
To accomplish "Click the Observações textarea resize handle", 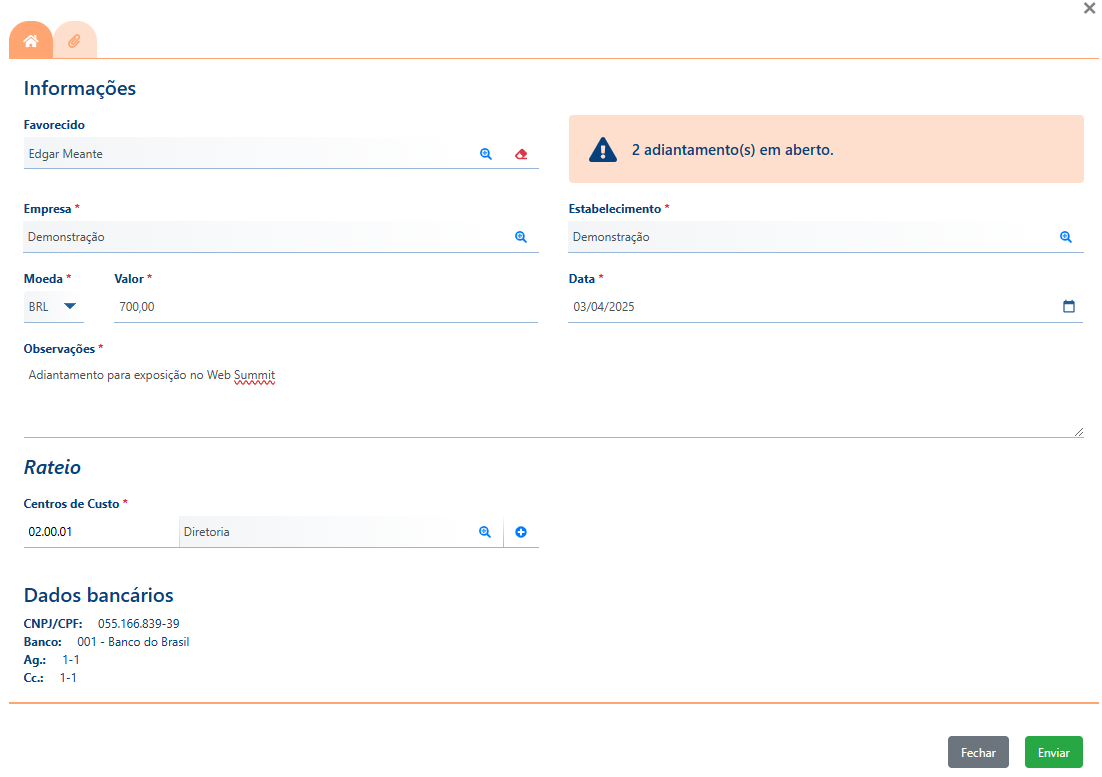I will click(1079, 432).
